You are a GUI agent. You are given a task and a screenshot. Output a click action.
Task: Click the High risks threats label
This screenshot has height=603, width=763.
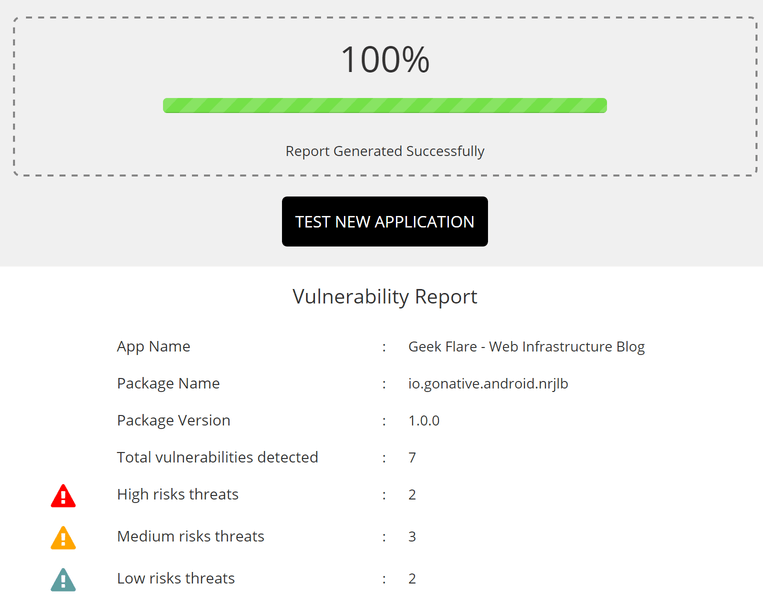[x=177, y=495]
